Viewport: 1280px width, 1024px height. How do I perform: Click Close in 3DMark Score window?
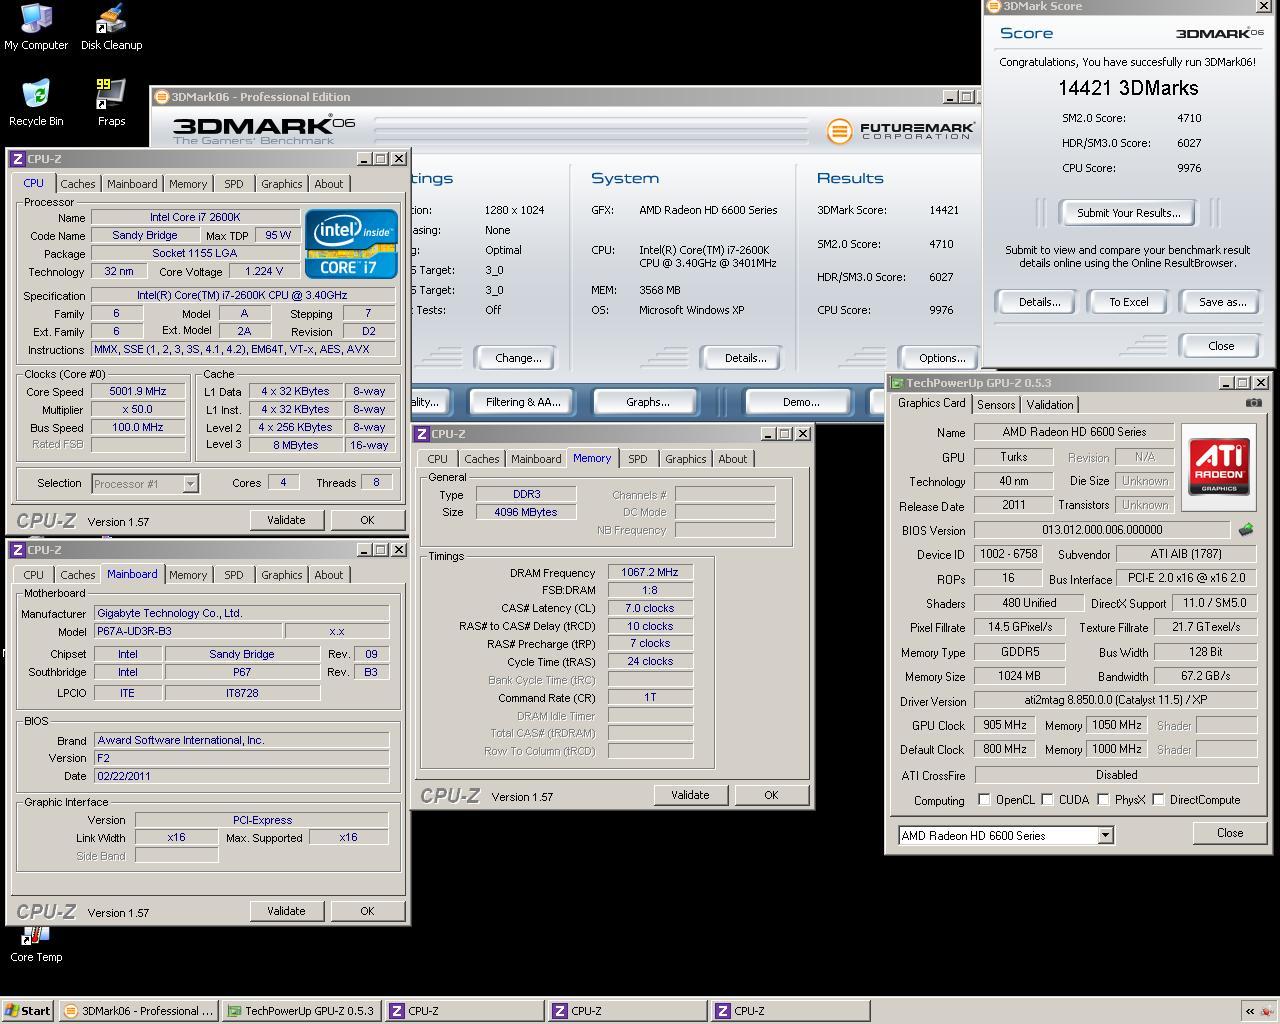1220,346
